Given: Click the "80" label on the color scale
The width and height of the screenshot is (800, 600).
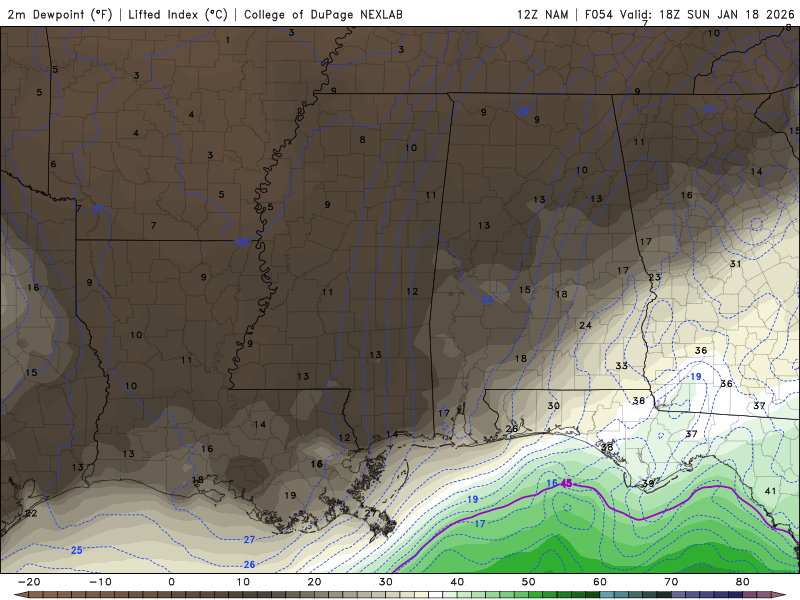Looking at the screenshot, I should tap(743, 582).
